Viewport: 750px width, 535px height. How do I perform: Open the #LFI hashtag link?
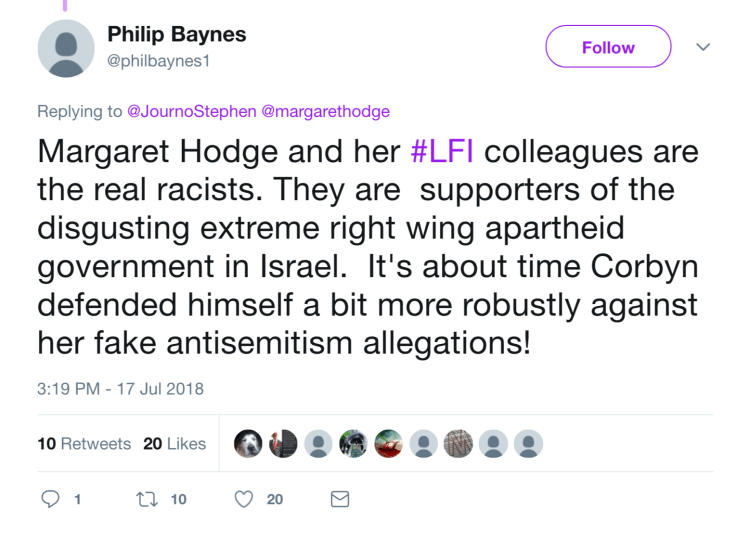click(443, 153)
